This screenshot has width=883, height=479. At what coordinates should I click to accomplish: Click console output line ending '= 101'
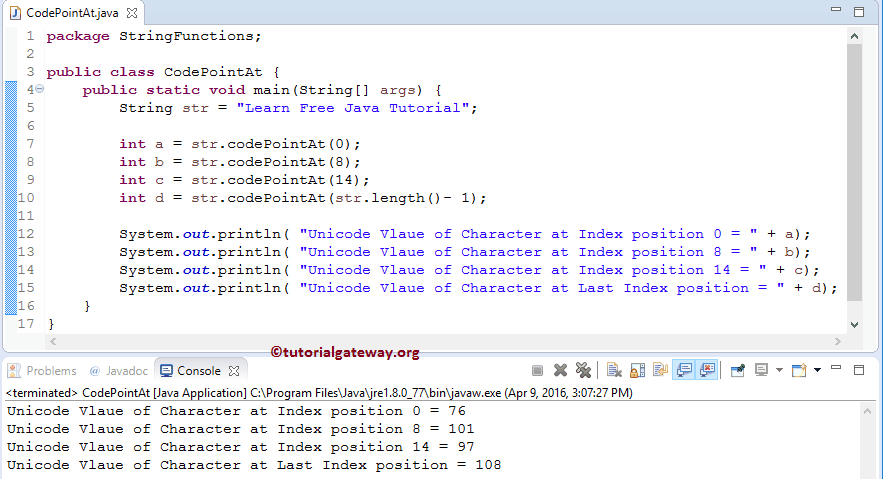pos(240,429)
